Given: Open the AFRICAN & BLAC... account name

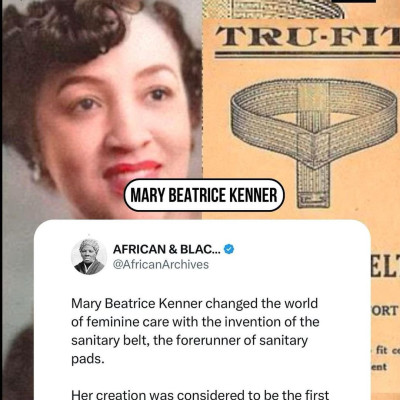Looking at the screenshot, I should 167,249.
